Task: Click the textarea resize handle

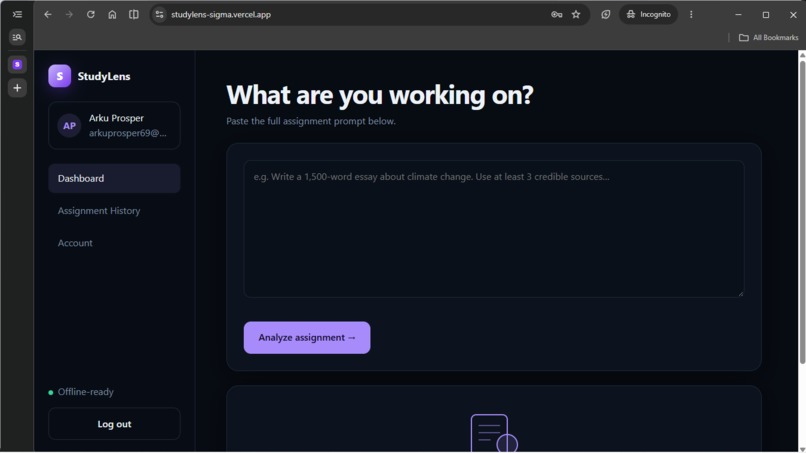Action: [741, 294]
